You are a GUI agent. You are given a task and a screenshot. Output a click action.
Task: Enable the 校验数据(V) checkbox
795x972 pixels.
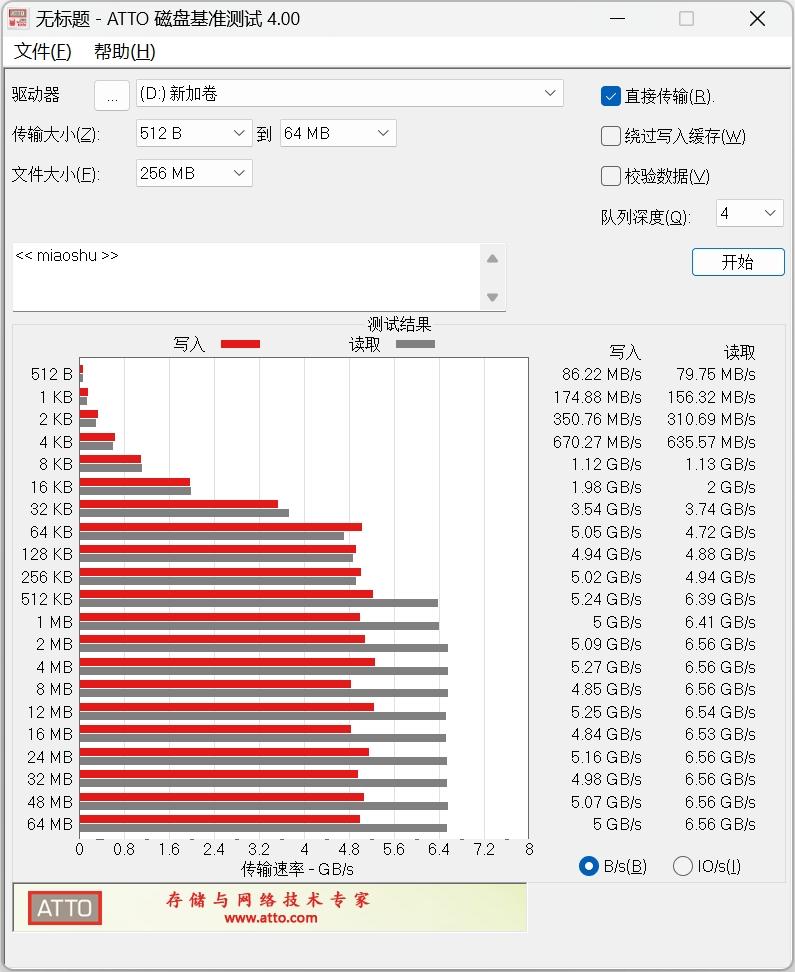(611, 176)
